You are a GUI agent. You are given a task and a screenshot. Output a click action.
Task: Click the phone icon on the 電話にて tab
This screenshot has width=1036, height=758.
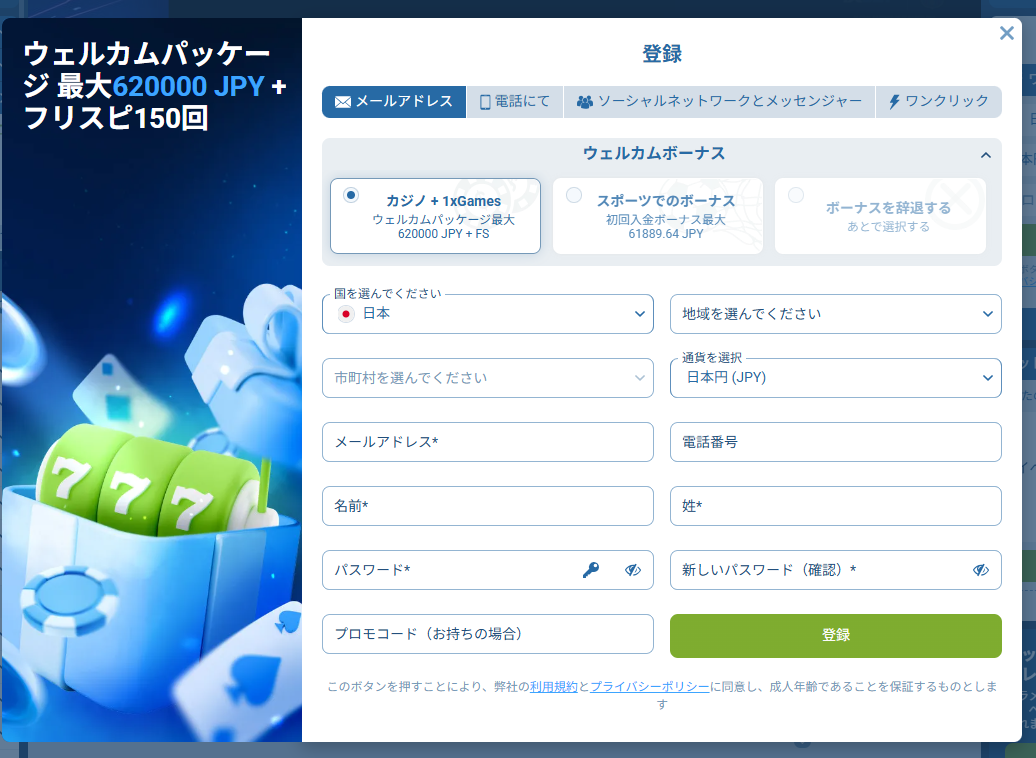tap(485, 102)
